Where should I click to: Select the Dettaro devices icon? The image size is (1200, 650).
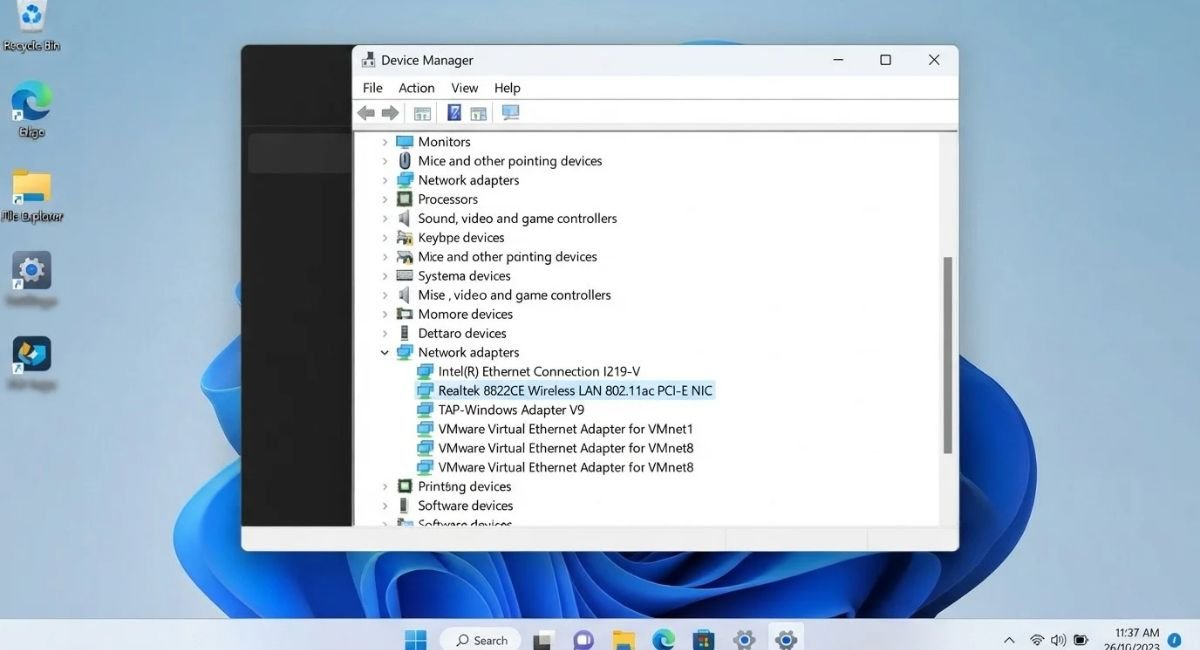[405, 333]
